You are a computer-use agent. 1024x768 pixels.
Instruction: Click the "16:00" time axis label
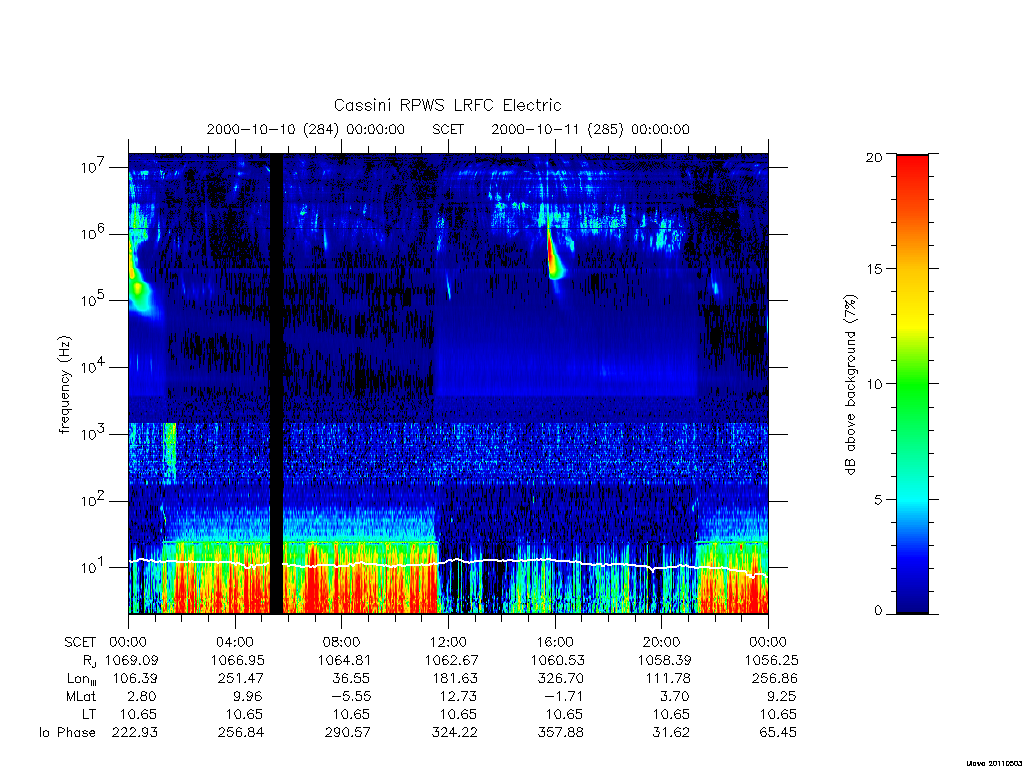555,642
